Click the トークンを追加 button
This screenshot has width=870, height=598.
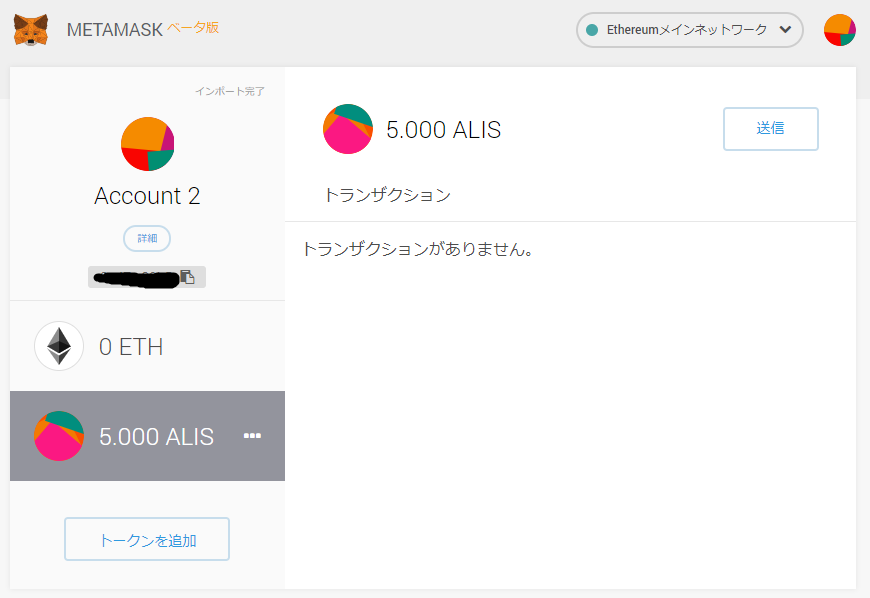coord(147,540)
